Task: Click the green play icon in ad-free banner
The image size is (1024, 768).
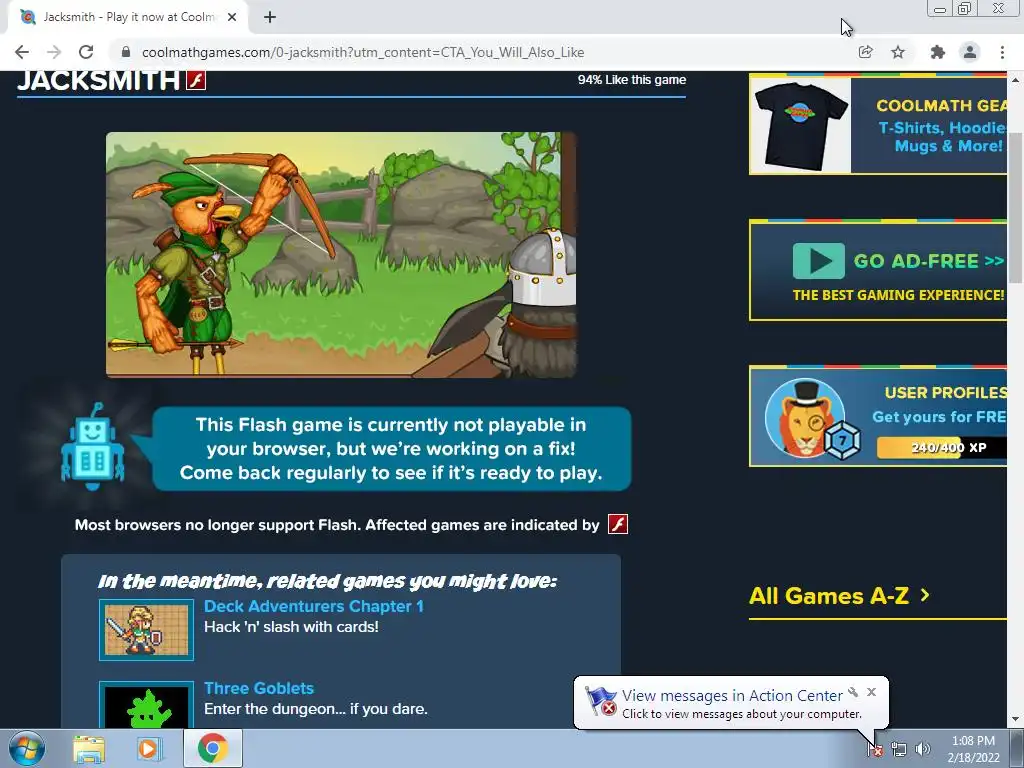Action: [x=818, y=261]
